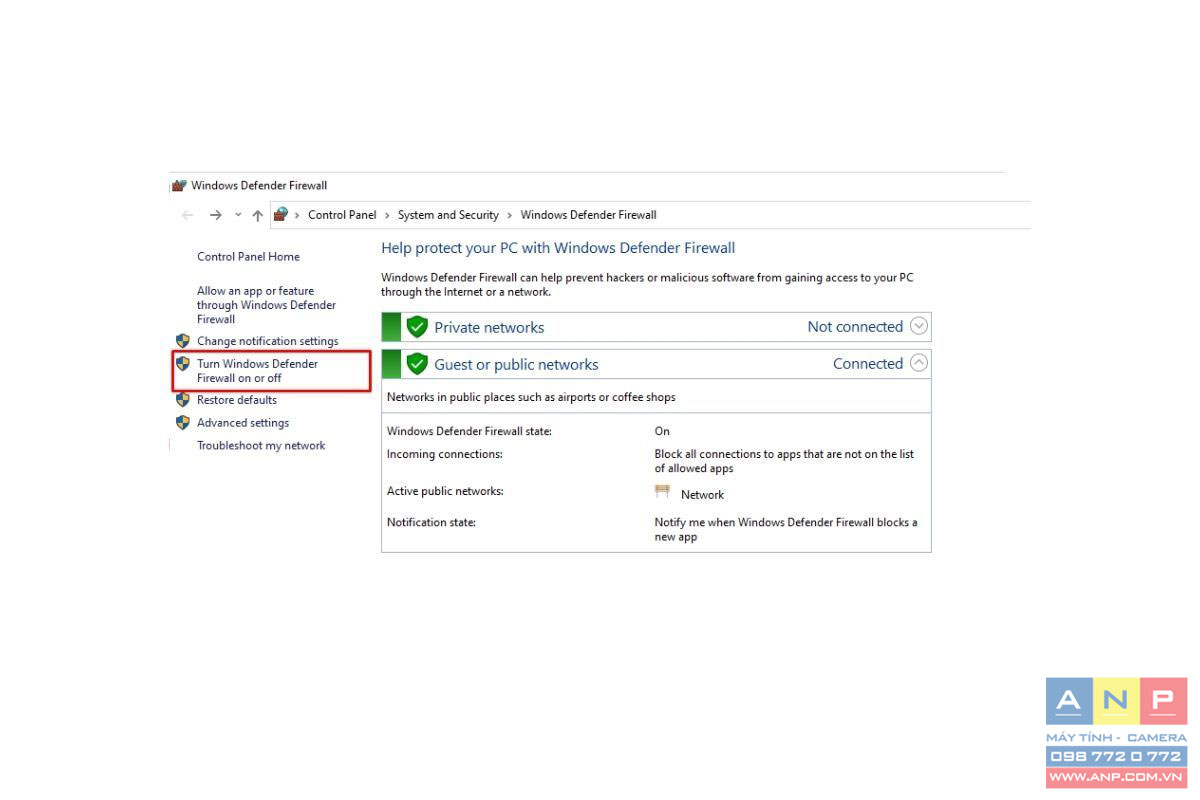Click 'Windows Defender Firewall state:' label
The width and height of the screenshot is (1200, 800).
pyautogui.click(x=469, y=432)
